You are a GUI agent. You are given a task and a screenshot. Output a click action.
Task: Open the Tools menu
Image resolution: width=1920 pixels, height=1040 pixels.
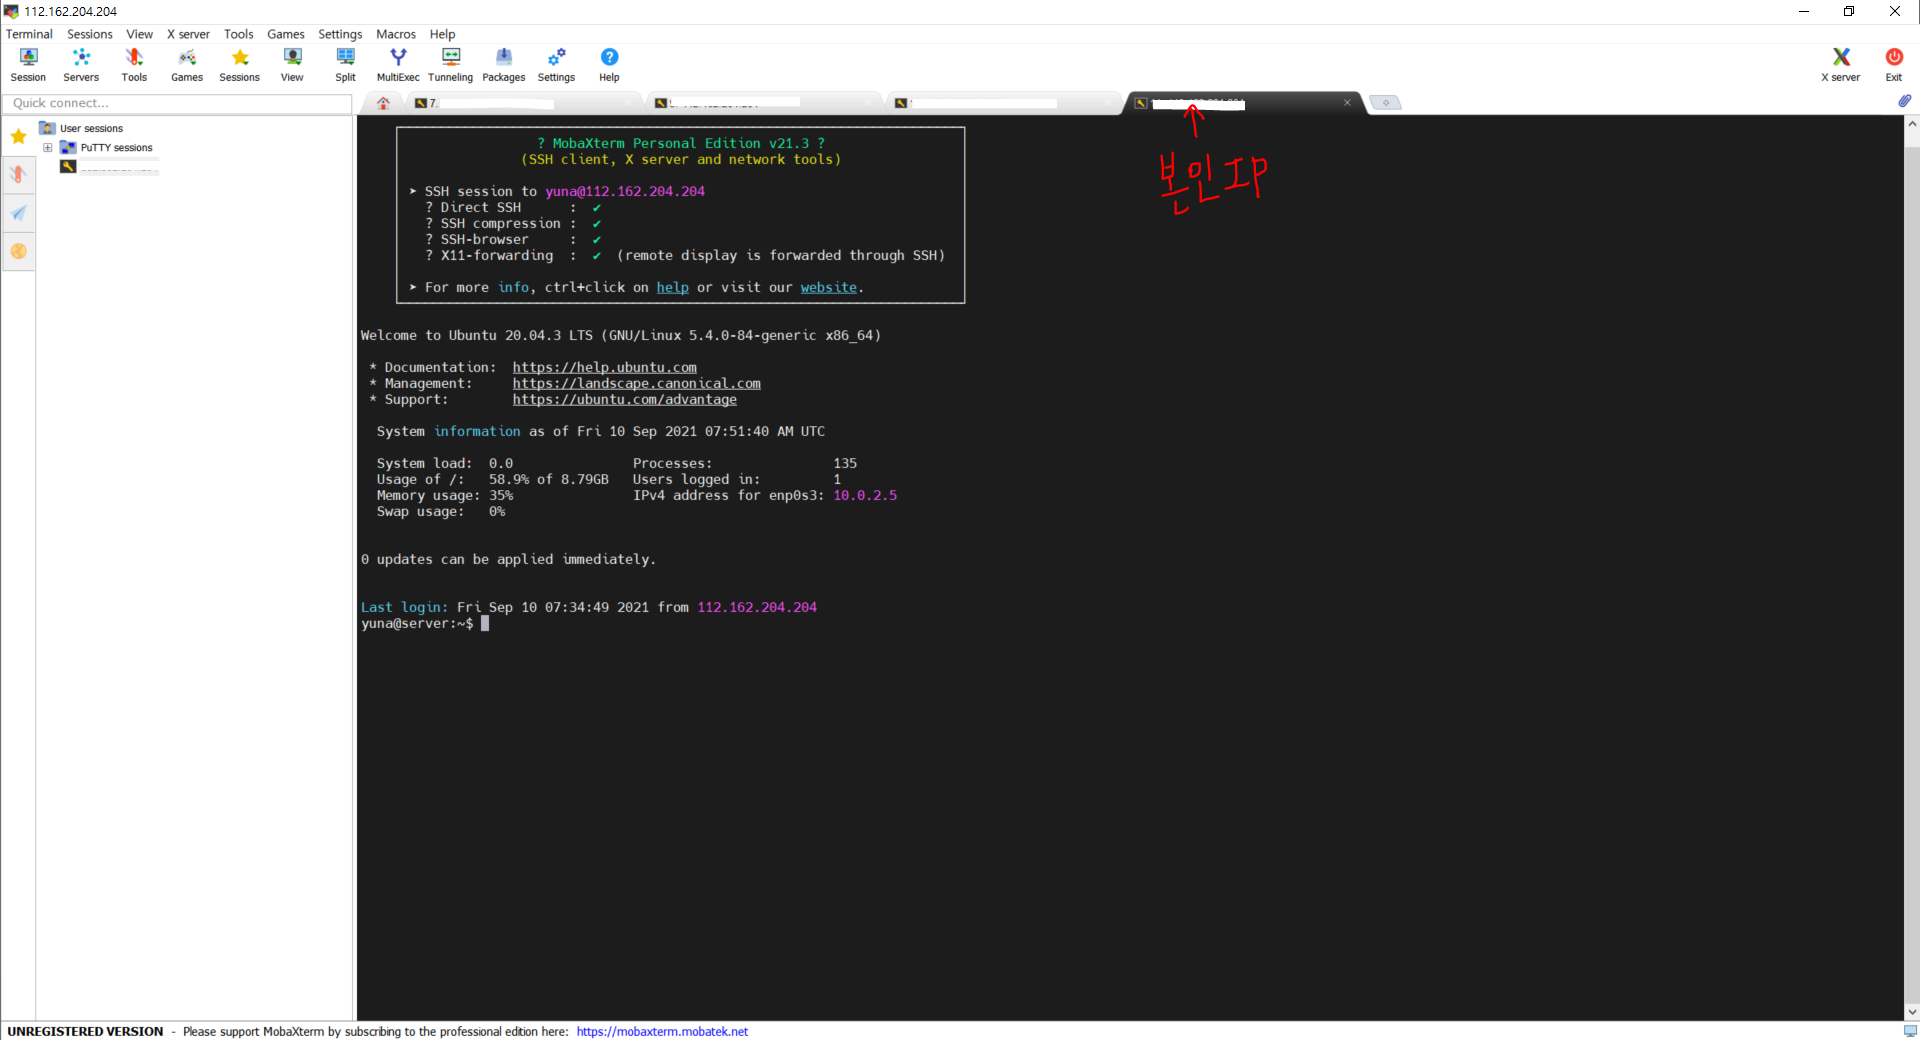click(x=238, y=34)
